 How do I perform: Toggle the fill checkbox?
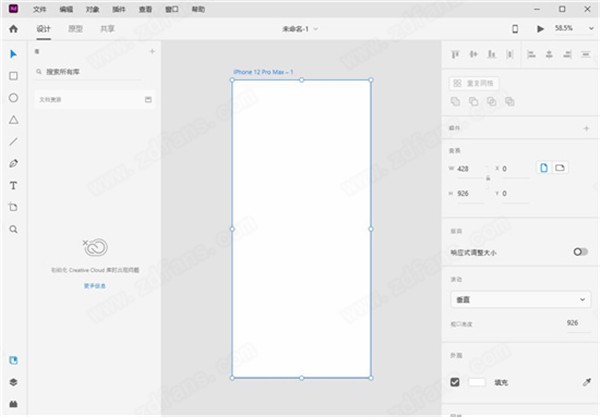click(455, 382)
